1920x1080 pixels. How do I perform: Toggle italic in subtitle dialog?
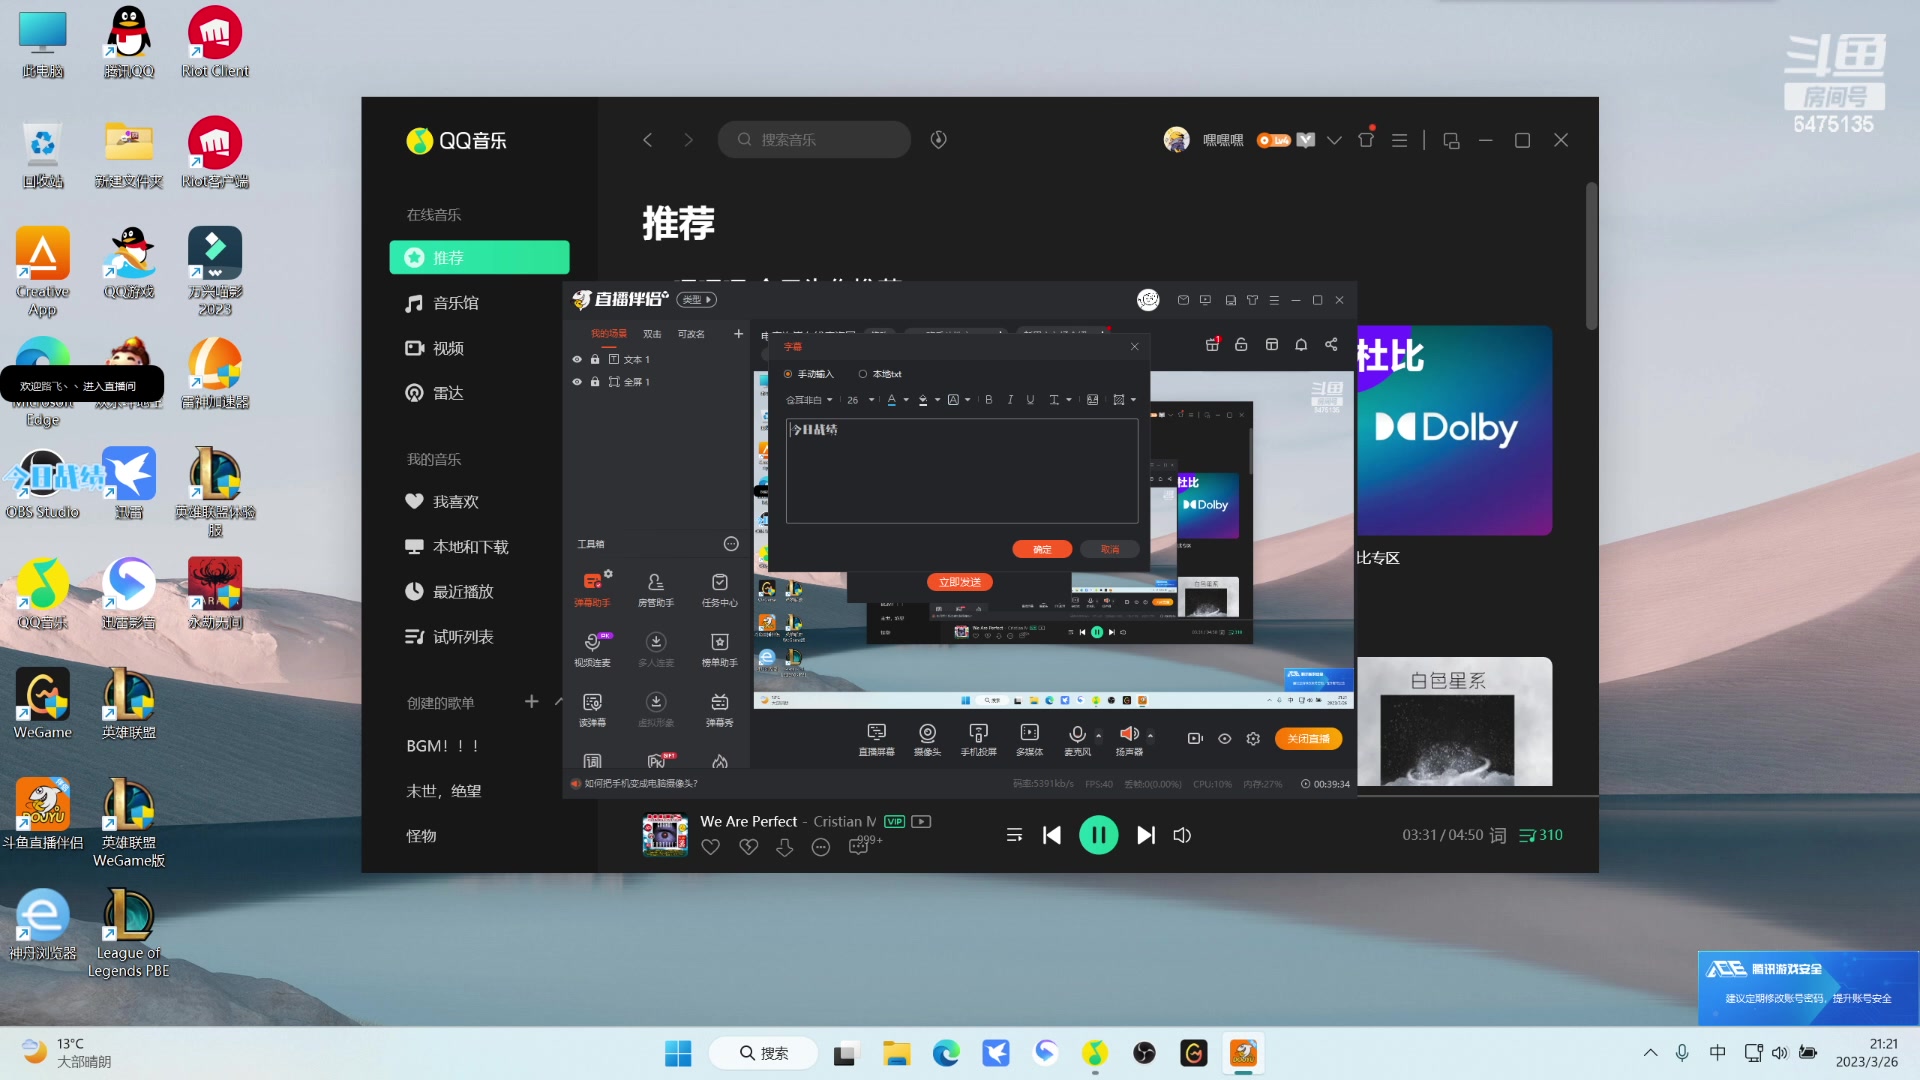[x=1010, y=400]
